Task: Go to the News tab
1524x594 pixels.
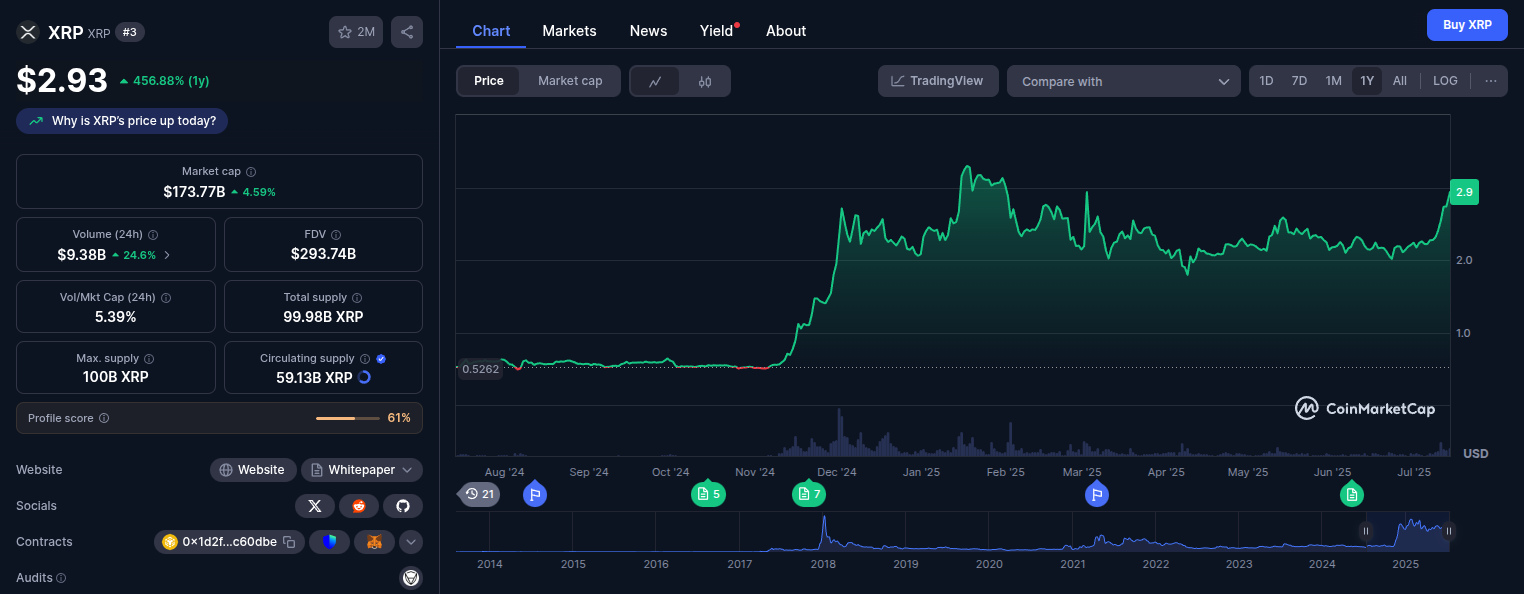Action: [648, 31]
